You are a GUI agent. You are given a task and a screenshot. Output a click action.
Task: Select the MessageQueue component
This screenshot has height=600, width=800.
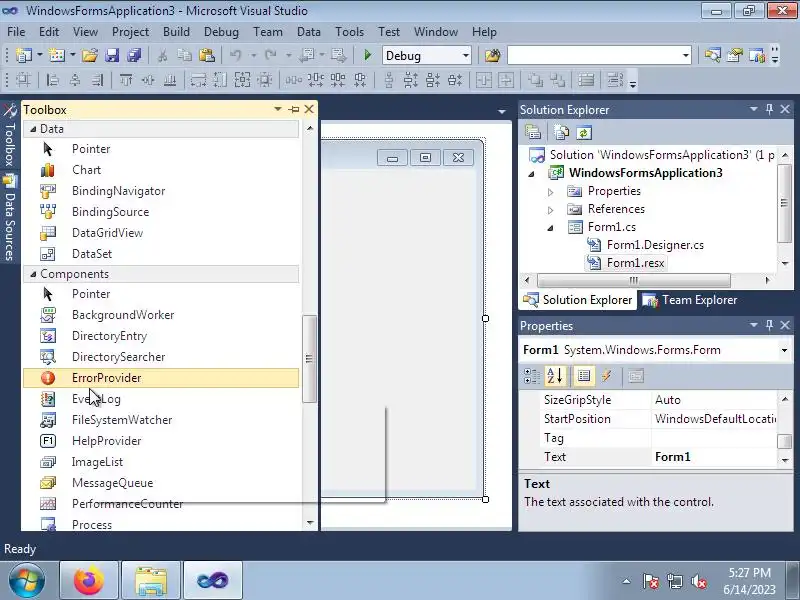click(161, 483)
